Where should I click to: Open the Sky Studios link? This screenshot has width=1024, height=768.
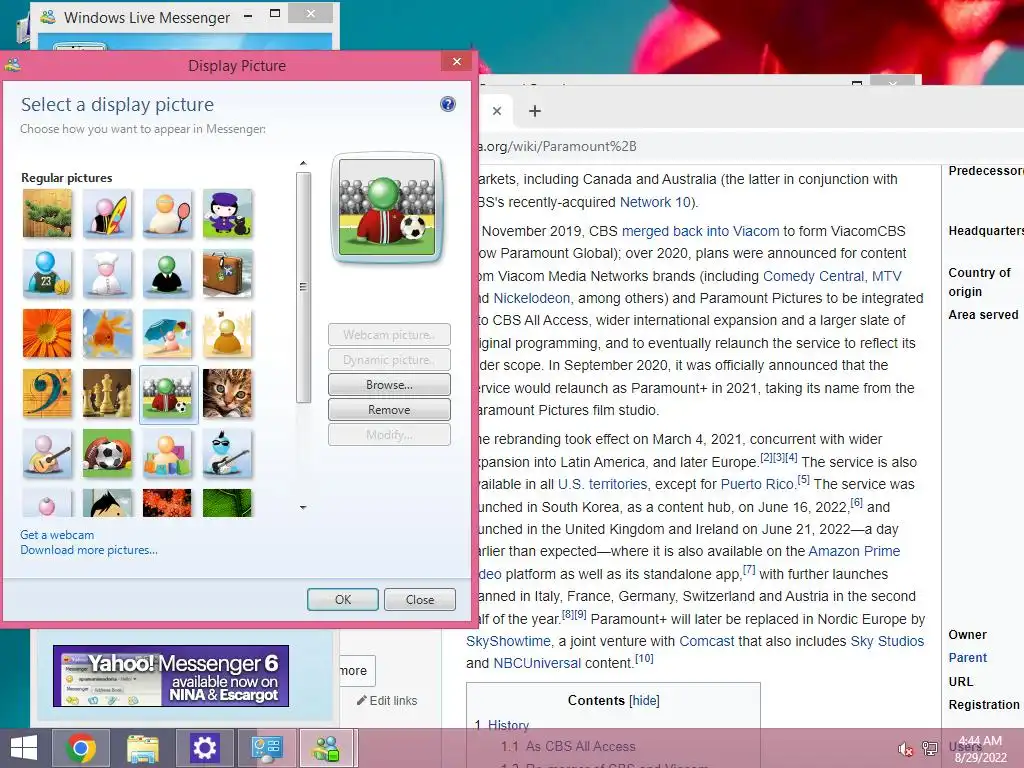coord(887,641)
